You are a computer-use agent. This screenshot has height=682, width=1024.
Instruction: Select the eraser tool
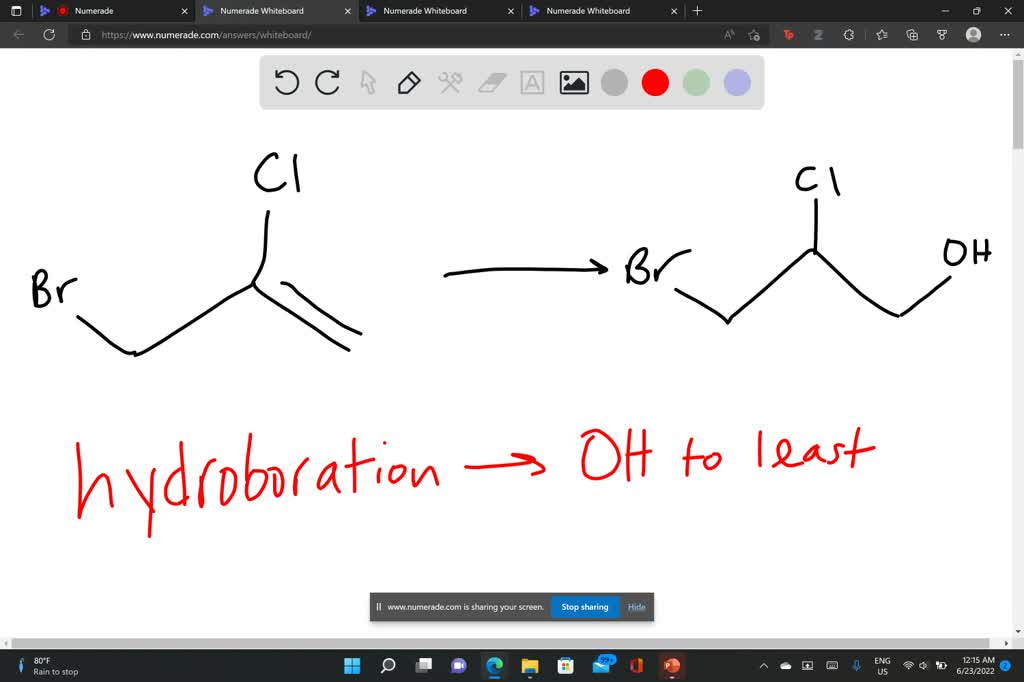(490, 83)
